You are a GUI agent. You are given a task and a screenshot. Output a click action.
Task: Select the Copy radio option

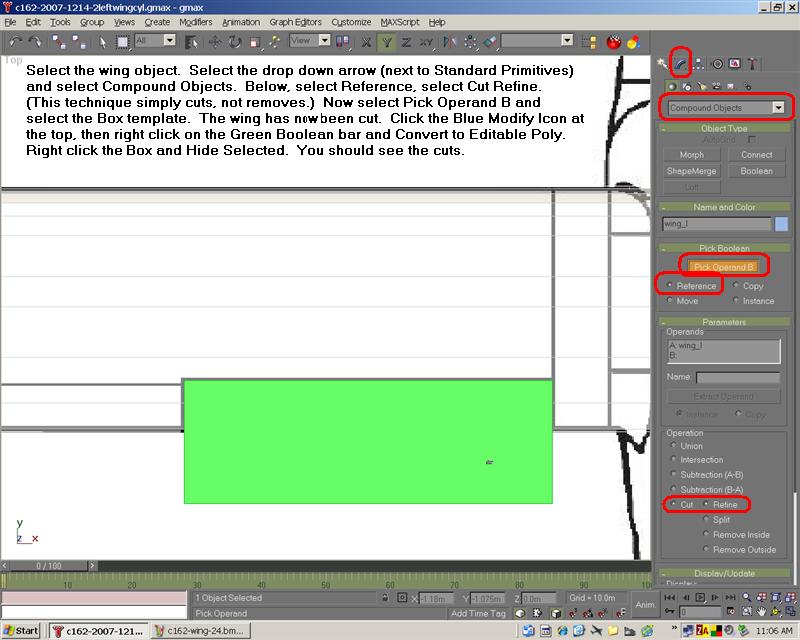click(x=748, y=286)
